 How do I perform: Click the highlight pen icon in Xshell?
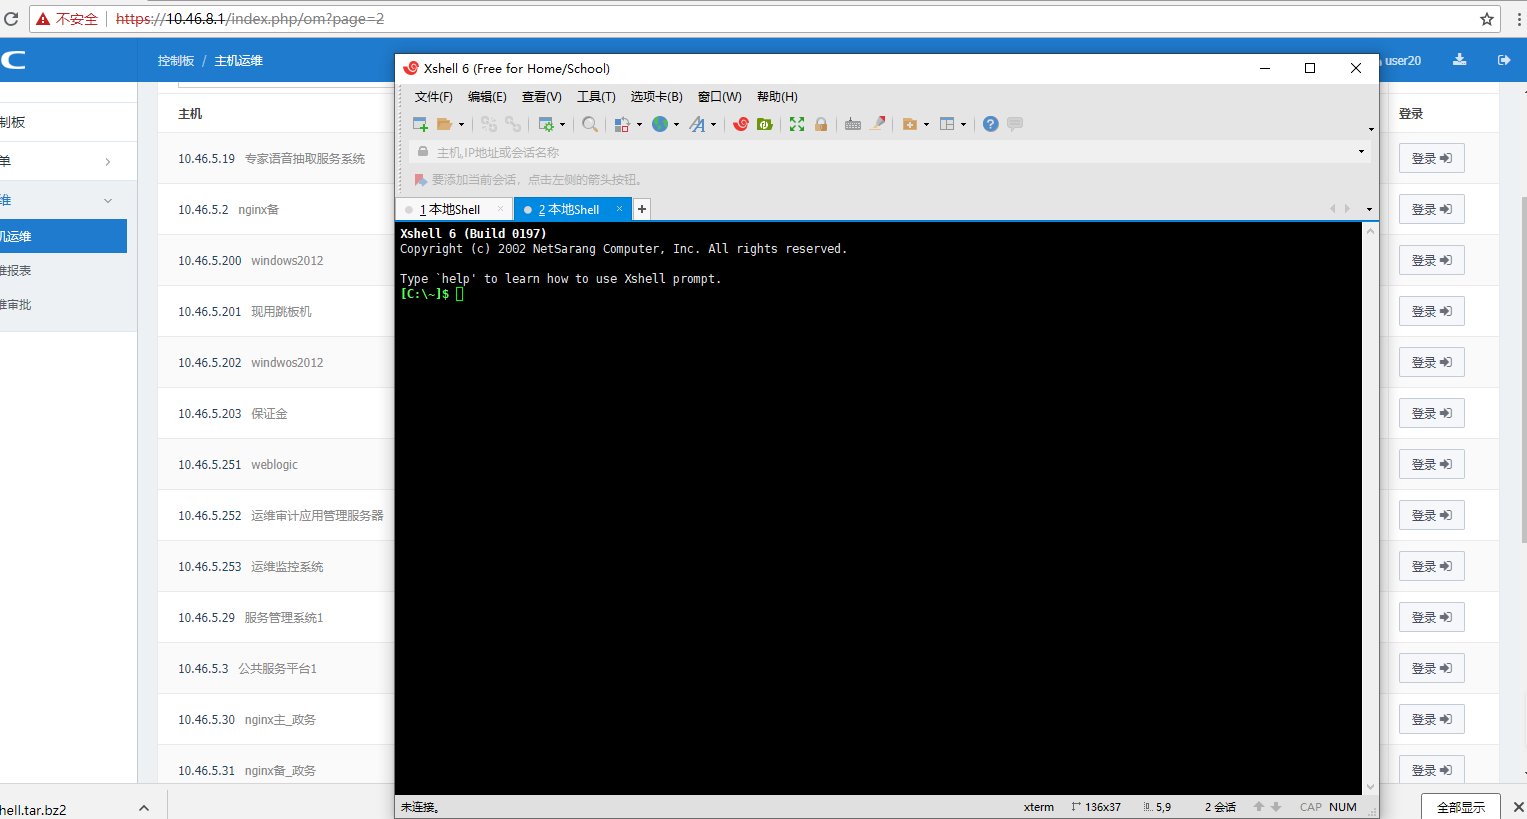pos(878,124)
